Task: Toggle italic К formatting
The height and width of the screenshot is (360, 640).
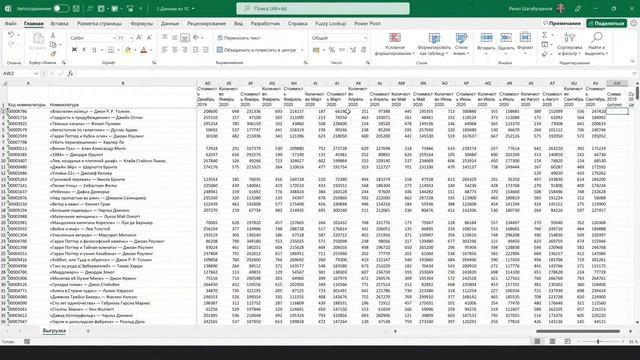Action: (84, 50)
